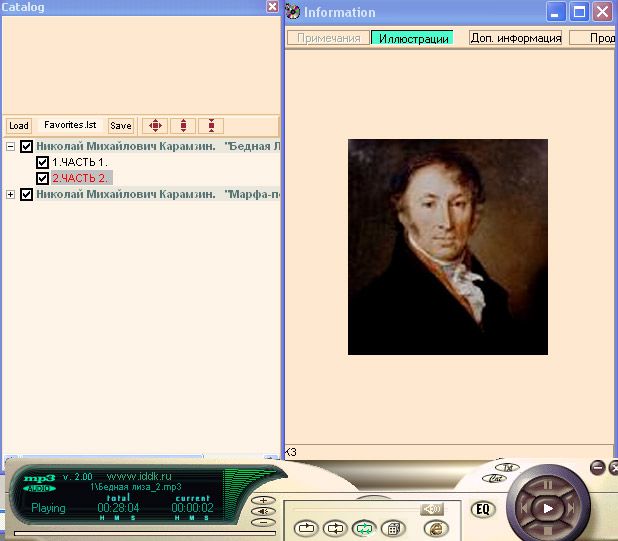
Task: Click the green repeat-all mode icon
Action: 365,528
